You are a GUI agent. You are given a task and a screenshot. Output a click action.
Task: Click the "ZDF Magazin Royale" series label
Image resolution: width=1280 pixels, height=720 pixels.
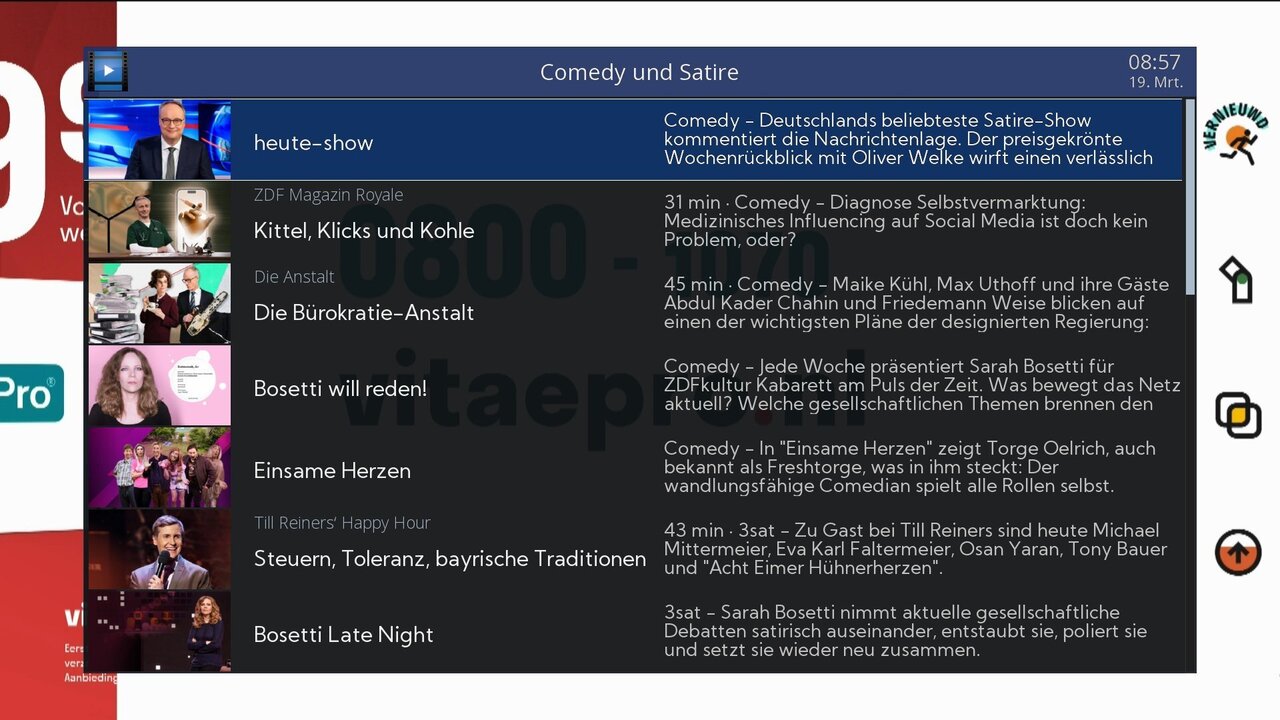point(329,195)
